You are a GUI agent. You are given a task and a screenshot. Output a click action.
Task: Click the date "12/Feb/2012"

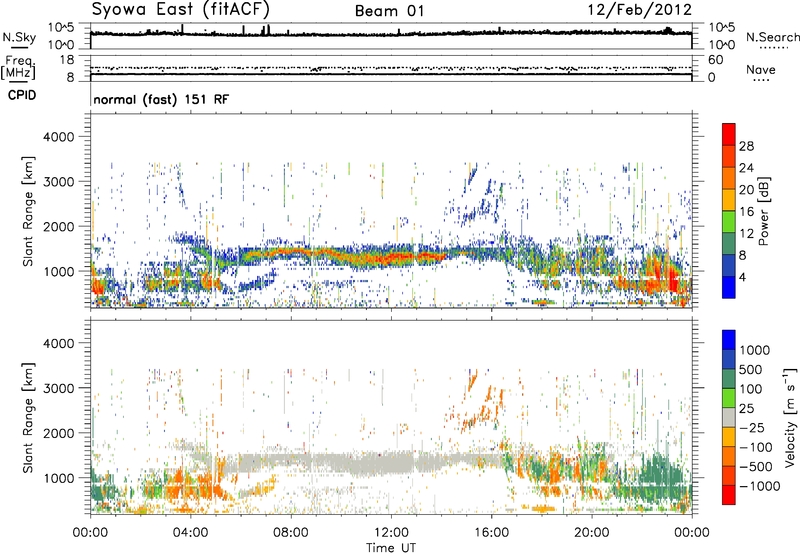640,9
